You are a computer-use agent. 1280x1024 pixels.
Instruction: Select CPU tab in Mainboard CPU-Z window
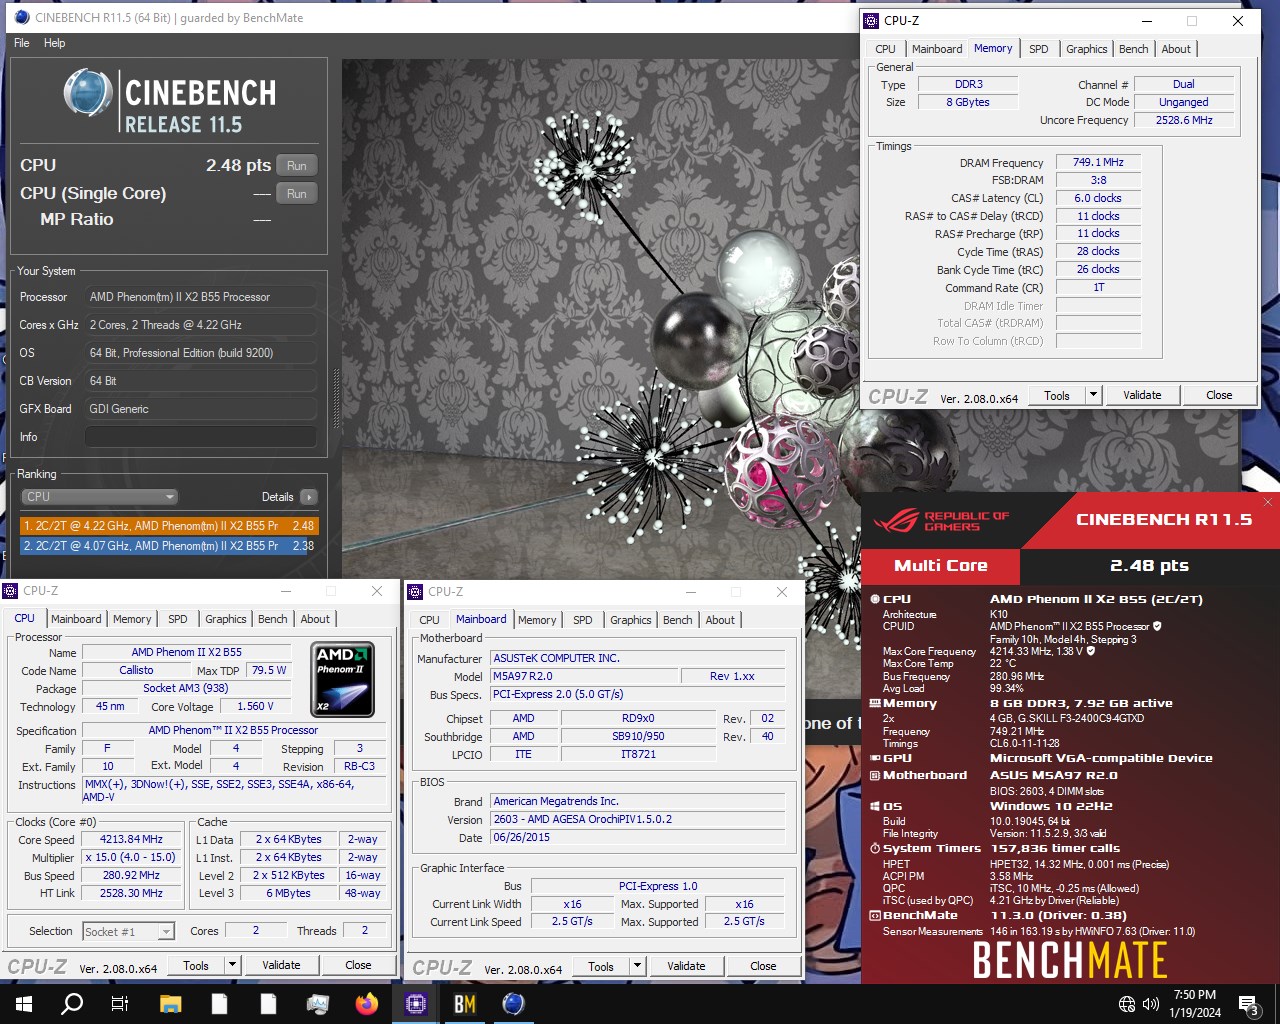tap(429, 620)
